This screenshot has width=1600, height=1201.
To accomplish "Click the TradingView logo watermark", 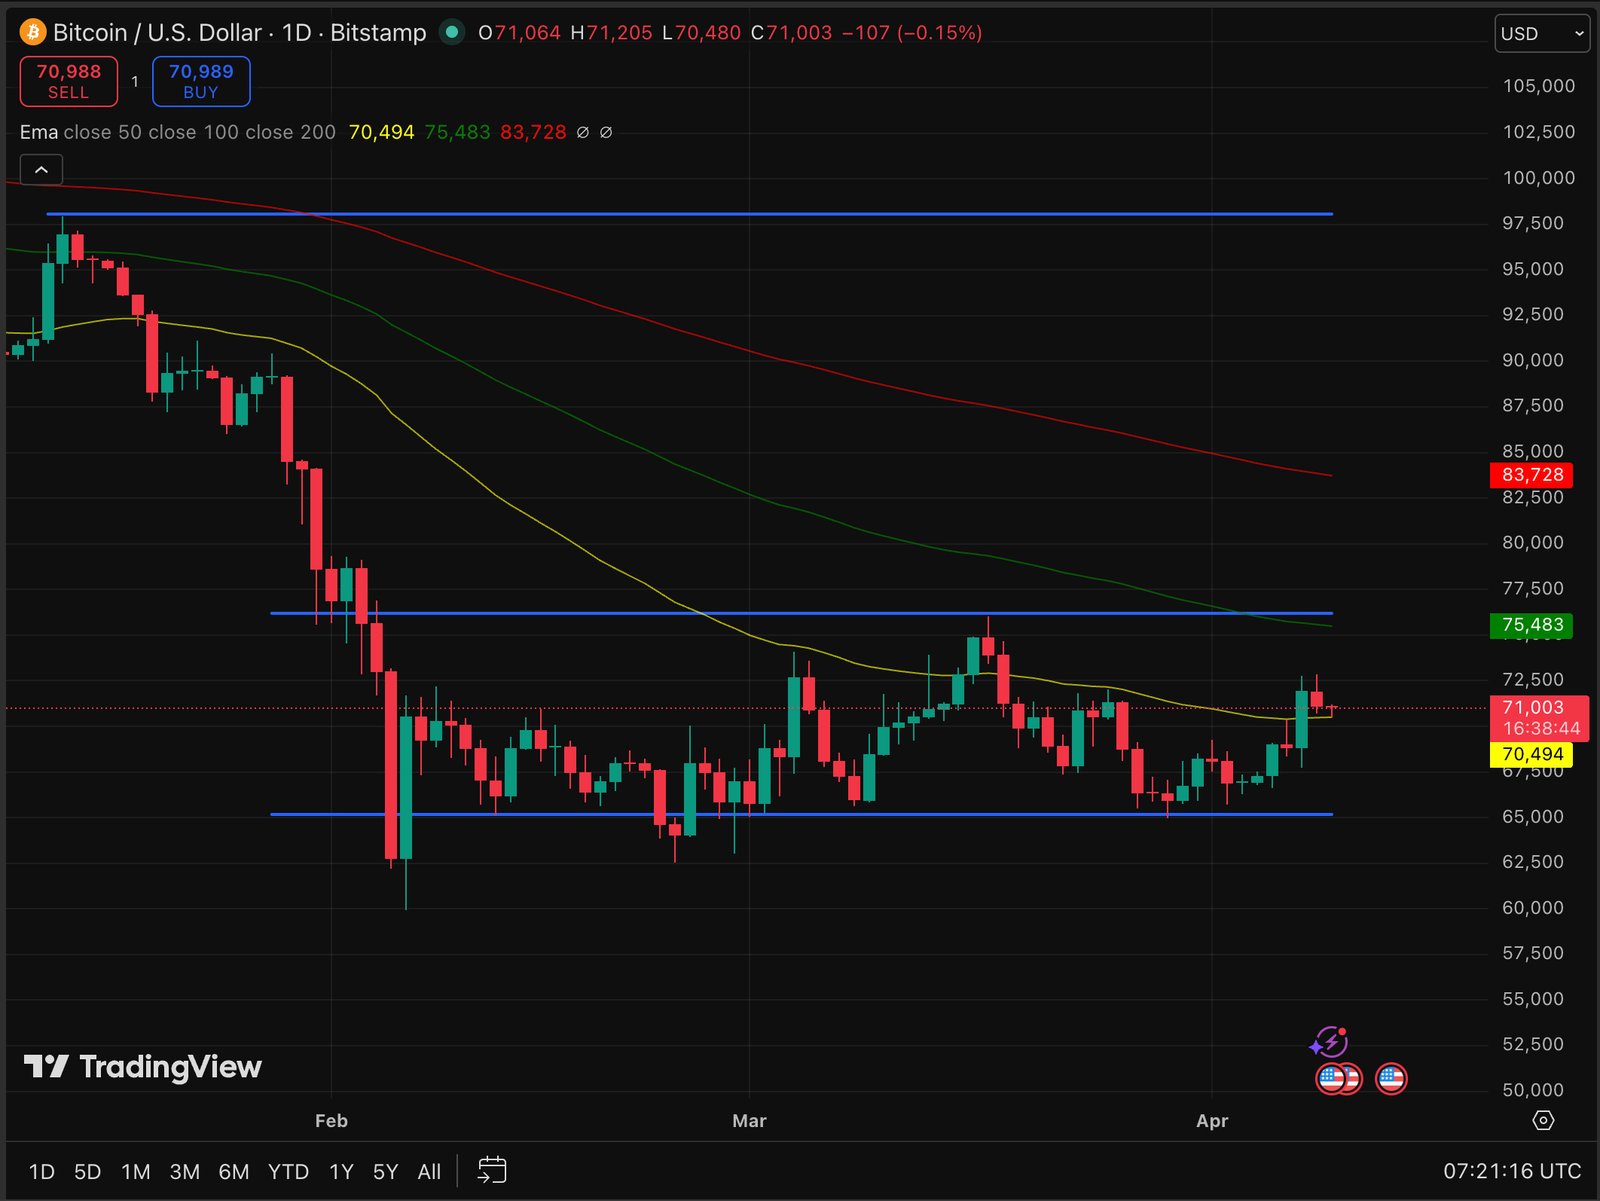I will coord(143,1067).
